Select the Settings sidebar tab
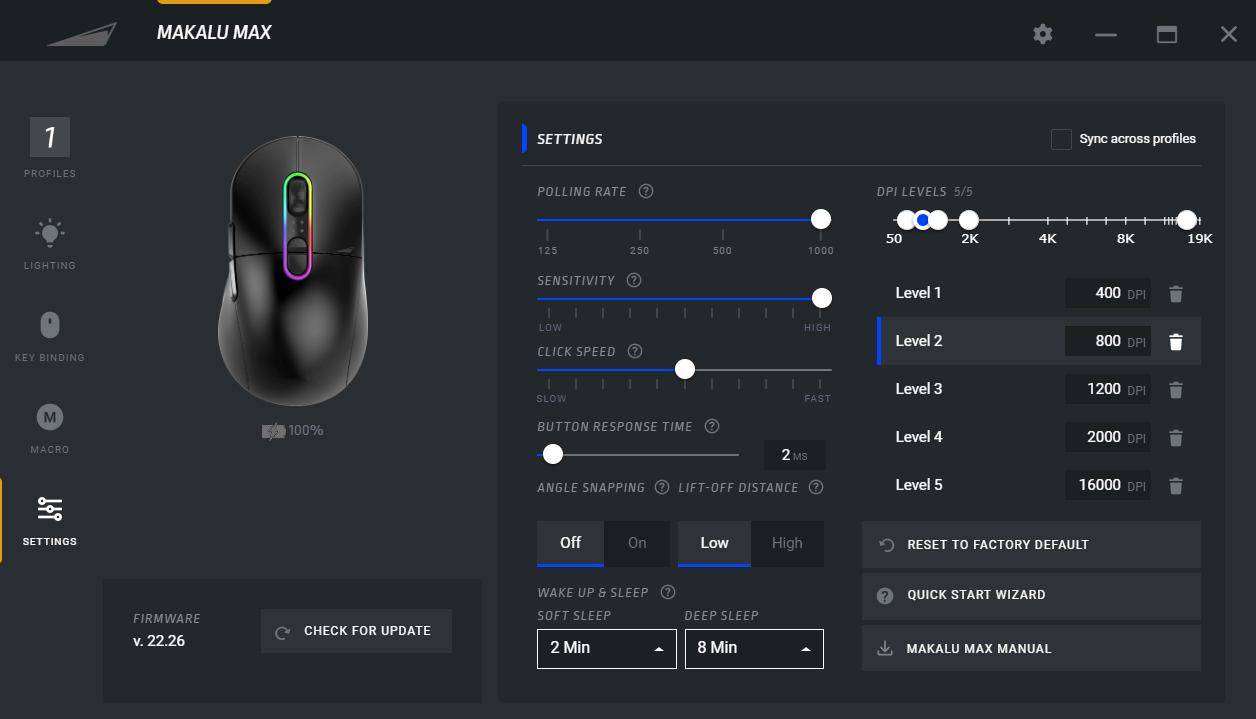1256x719 pixels. 50,521
